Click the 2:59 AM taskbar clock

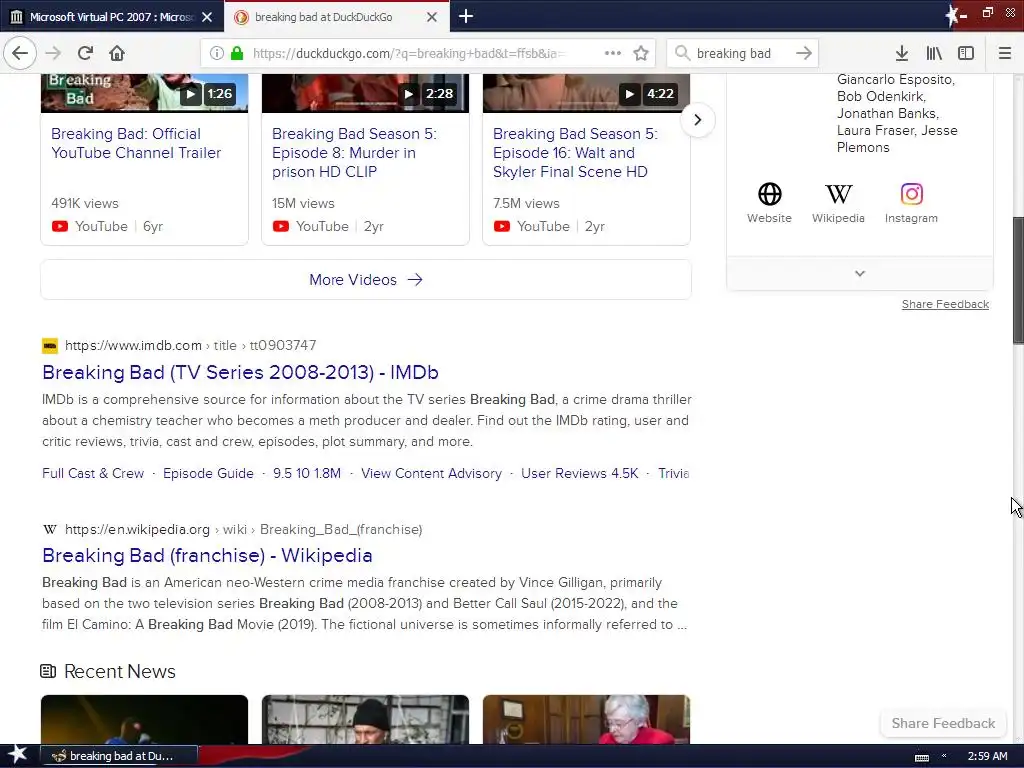[x=987, y=756]
